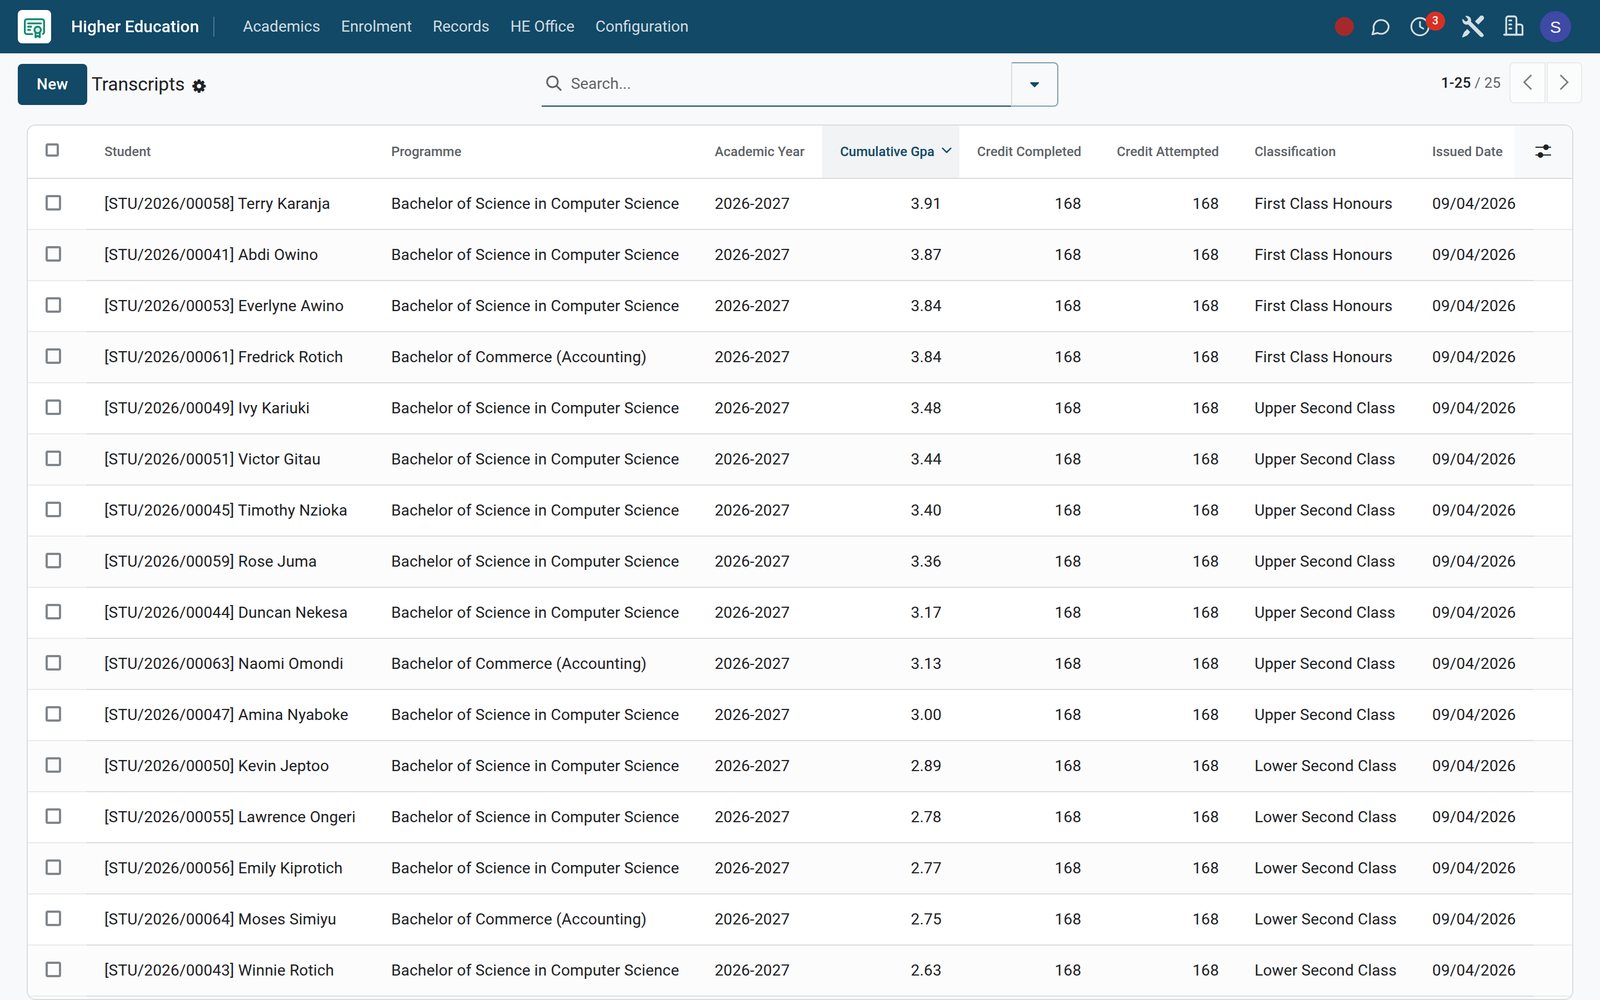Select the Naomi Omondi row checkbox
This screenshot has width=1600, height=1000.
coord(53,663)
